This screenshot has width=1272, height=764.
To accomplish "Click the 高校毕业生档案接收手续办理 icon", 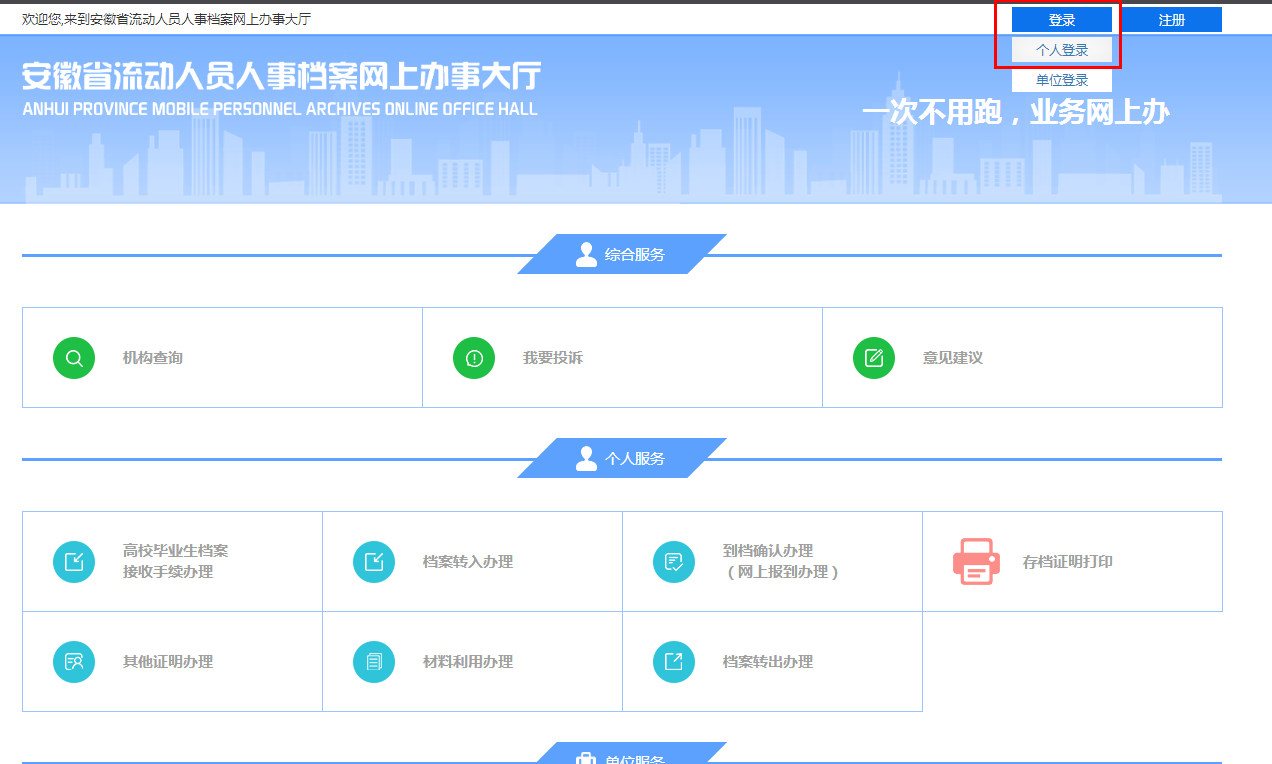I will 74,561.
